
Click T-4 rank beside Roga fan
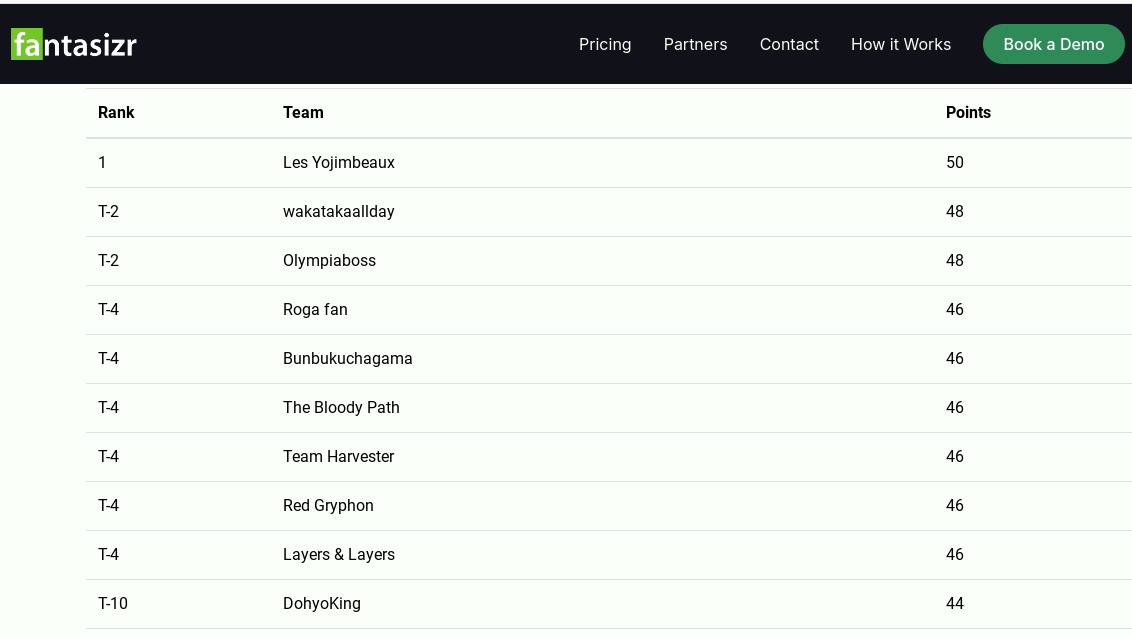click(108, 310)
